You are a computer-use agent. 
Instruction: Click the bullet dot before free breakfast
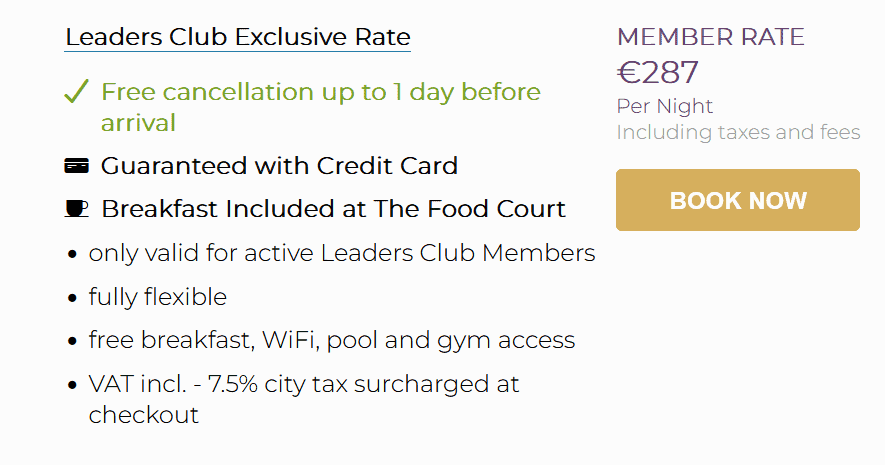tap(73, 341)
